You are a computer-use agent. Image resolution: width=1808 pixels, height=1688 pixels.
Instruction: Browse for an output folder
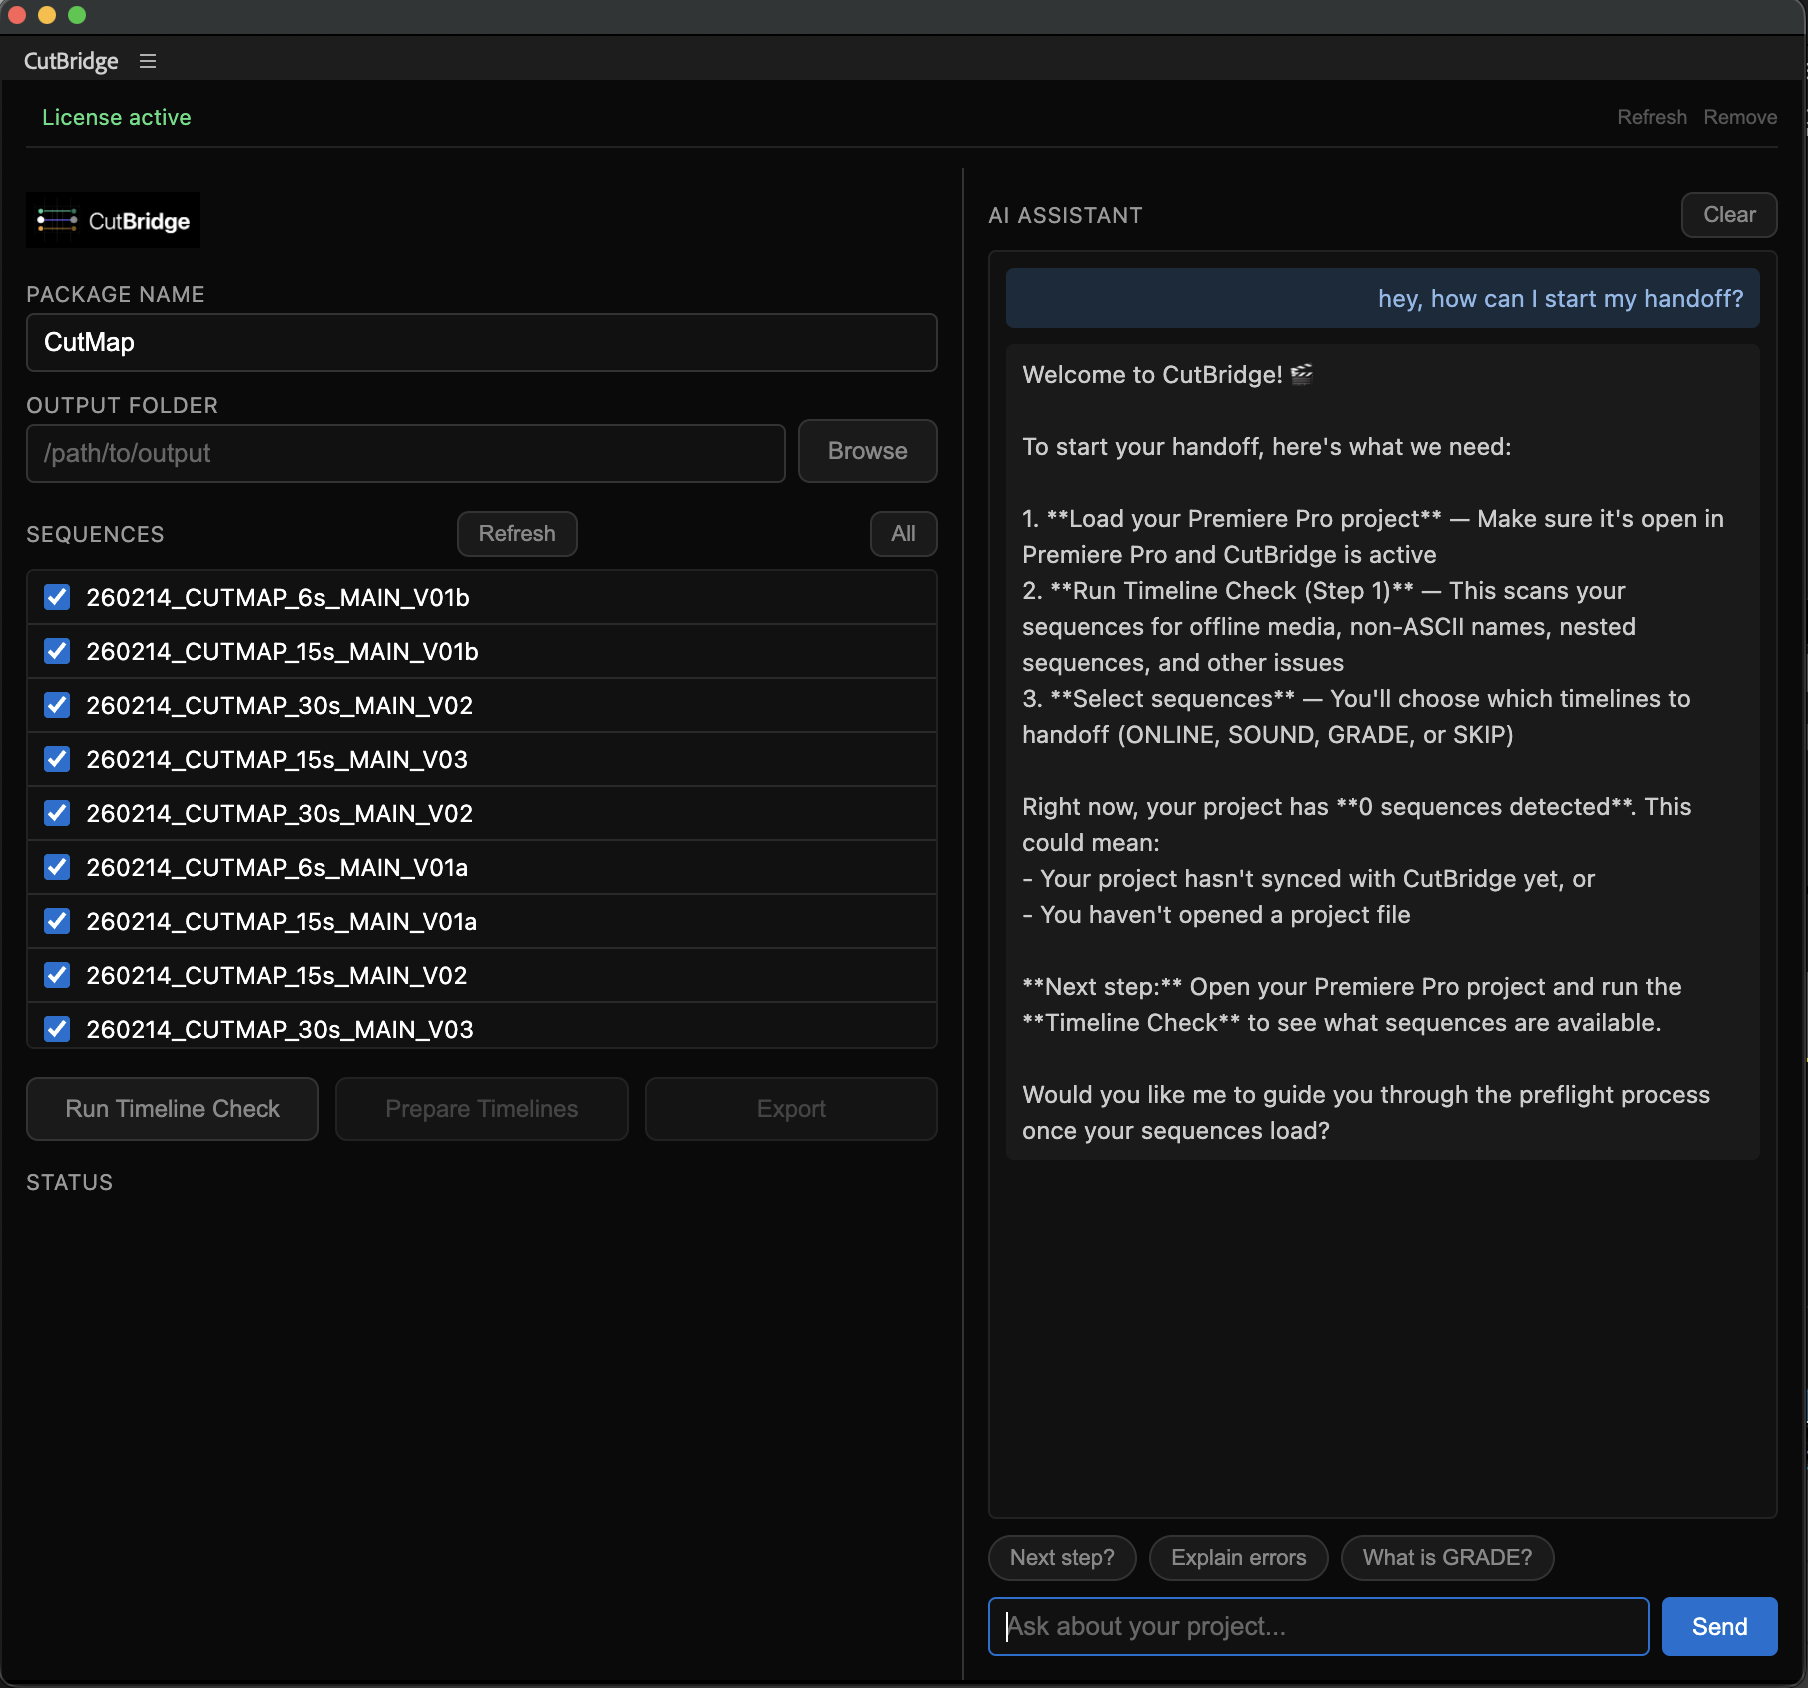coord(866,451)
